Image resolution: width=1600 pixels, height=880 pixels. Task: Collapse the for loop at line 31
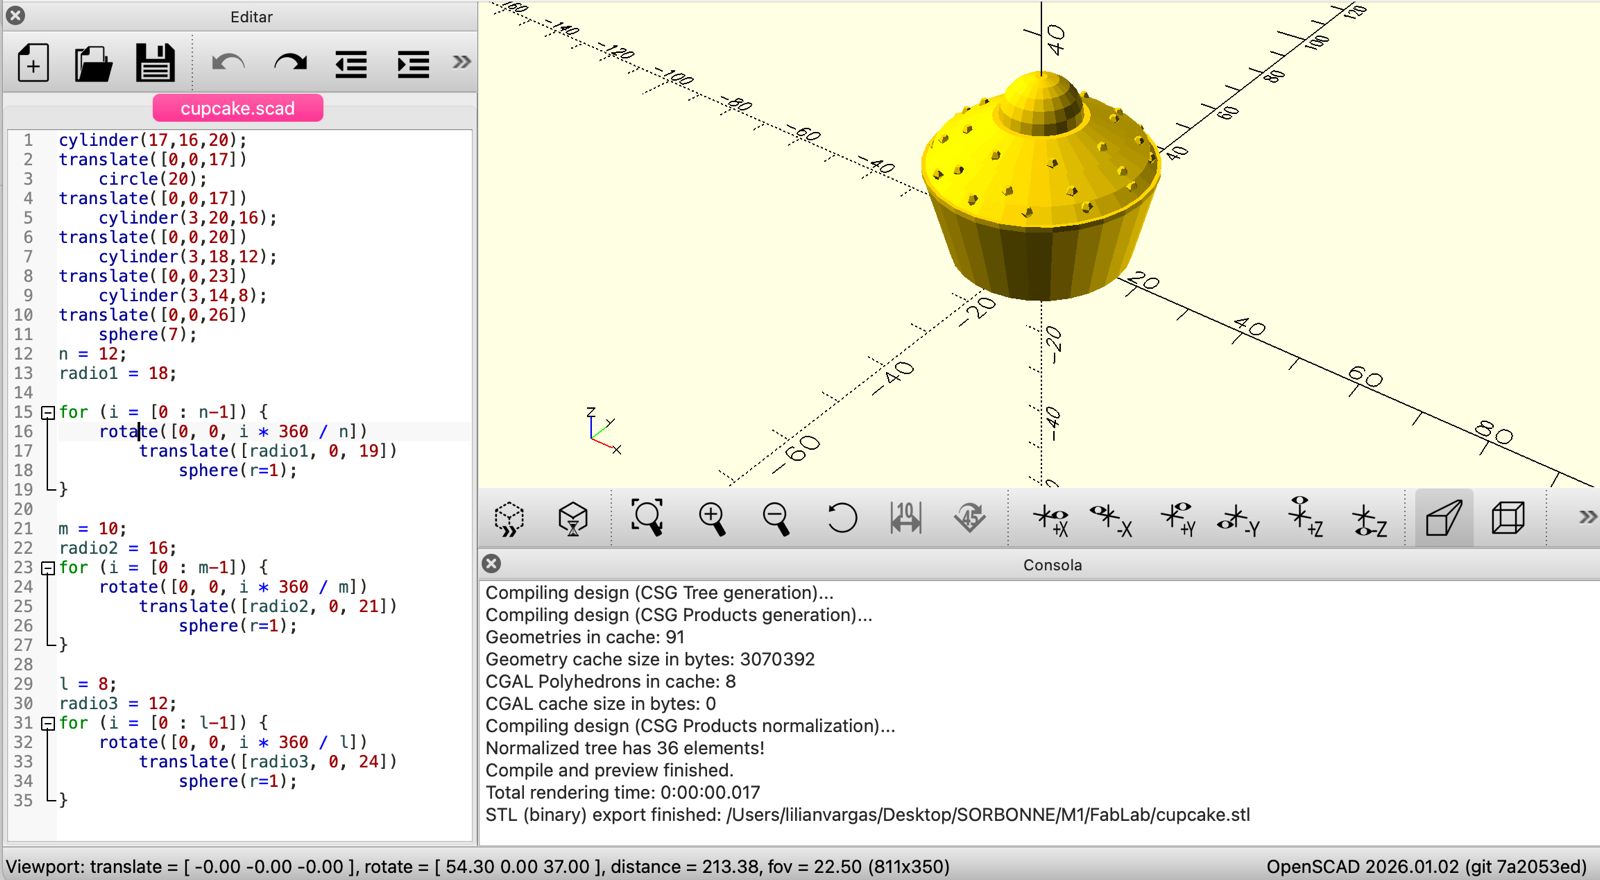pos(47,723)
